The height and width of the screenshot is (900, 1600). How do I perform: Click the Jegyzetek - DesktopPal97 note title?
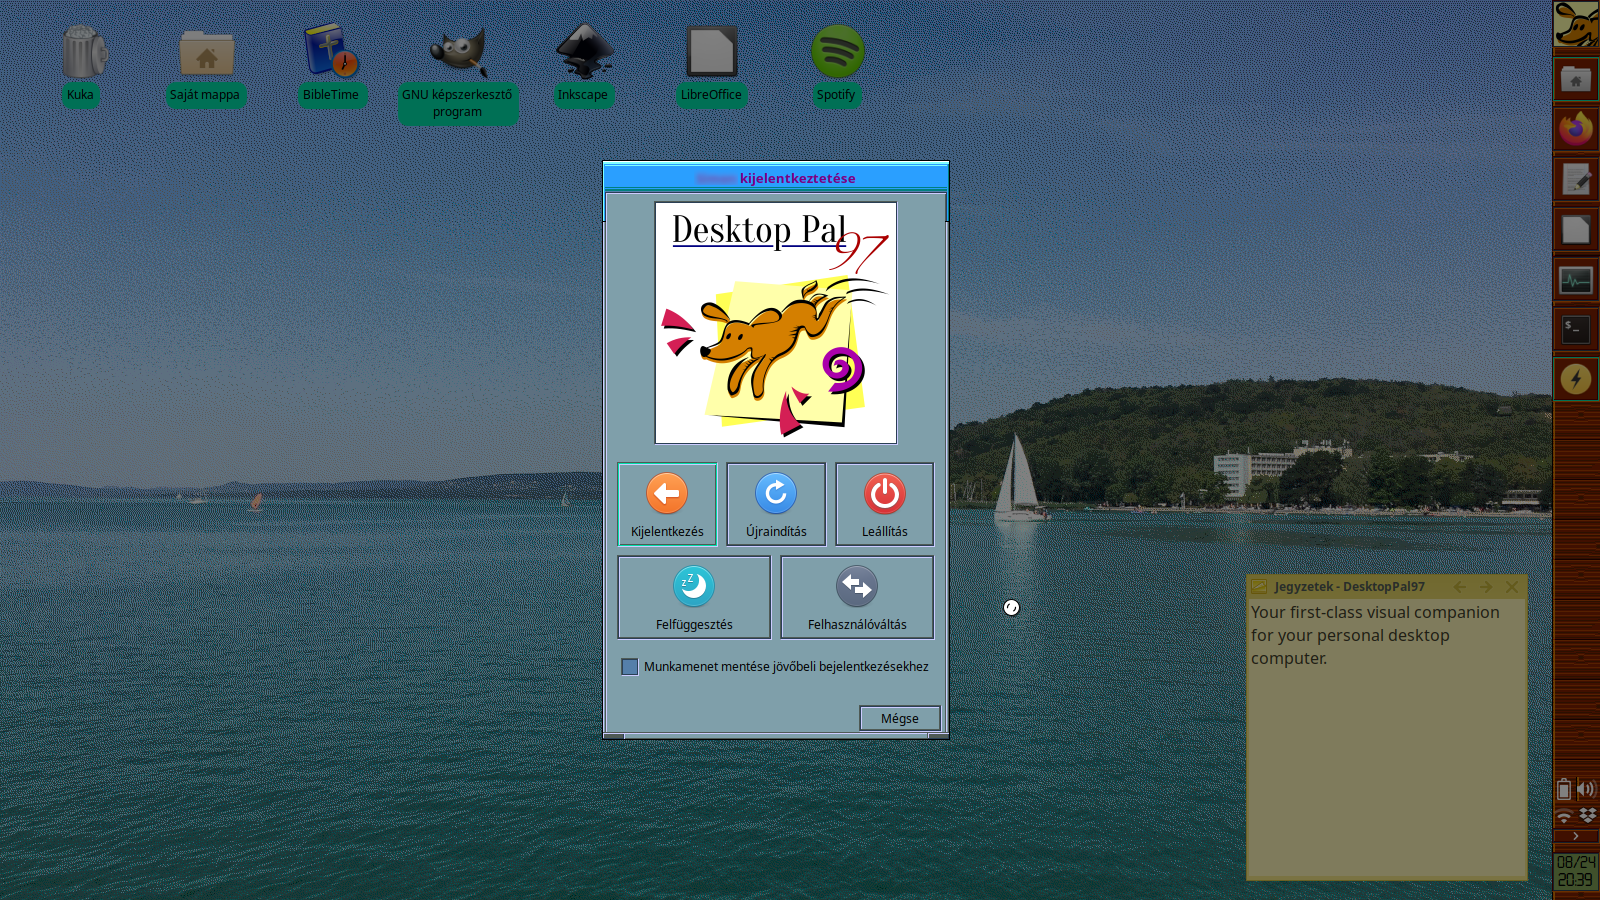coord(1349,587)
